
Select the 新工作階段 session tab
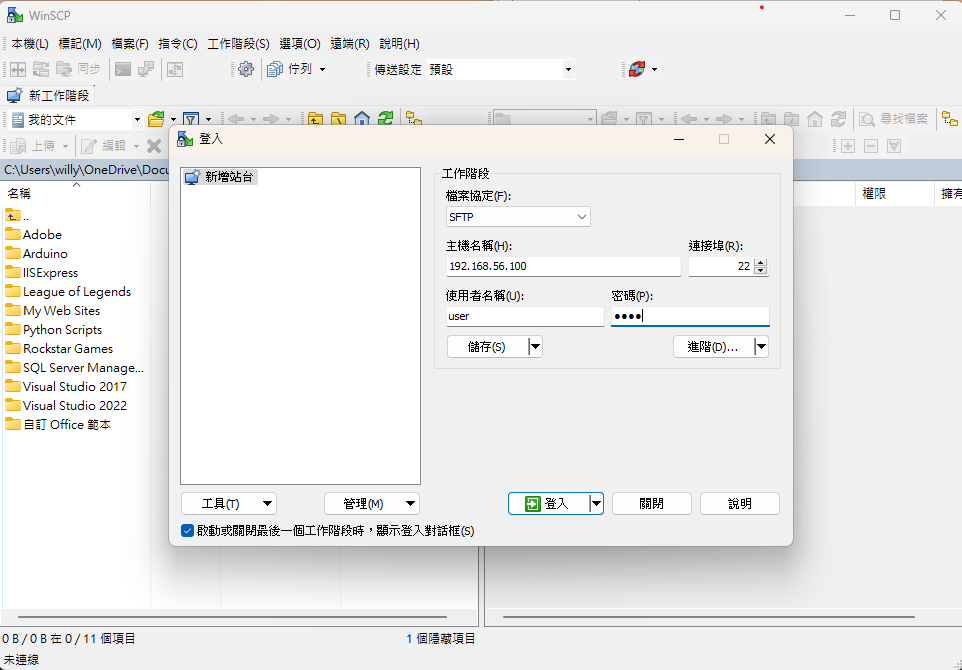(x=48, y=96)
